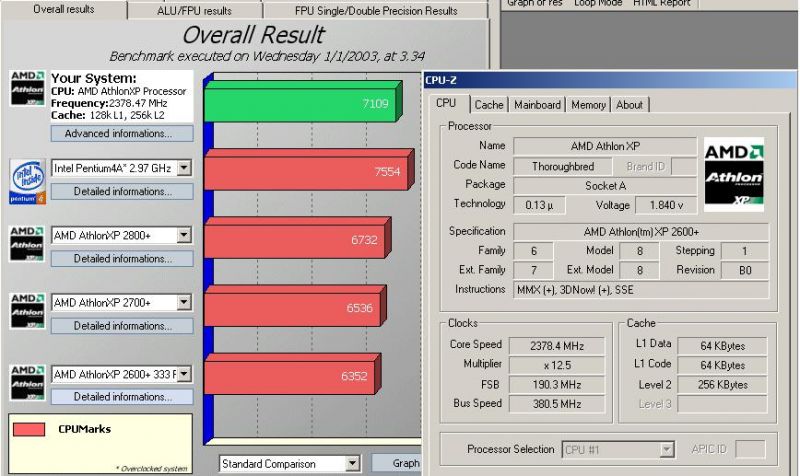
Task: Open the AMD AthlonXP 2700+ comparison dropdown
Action: tap(184, 302)
